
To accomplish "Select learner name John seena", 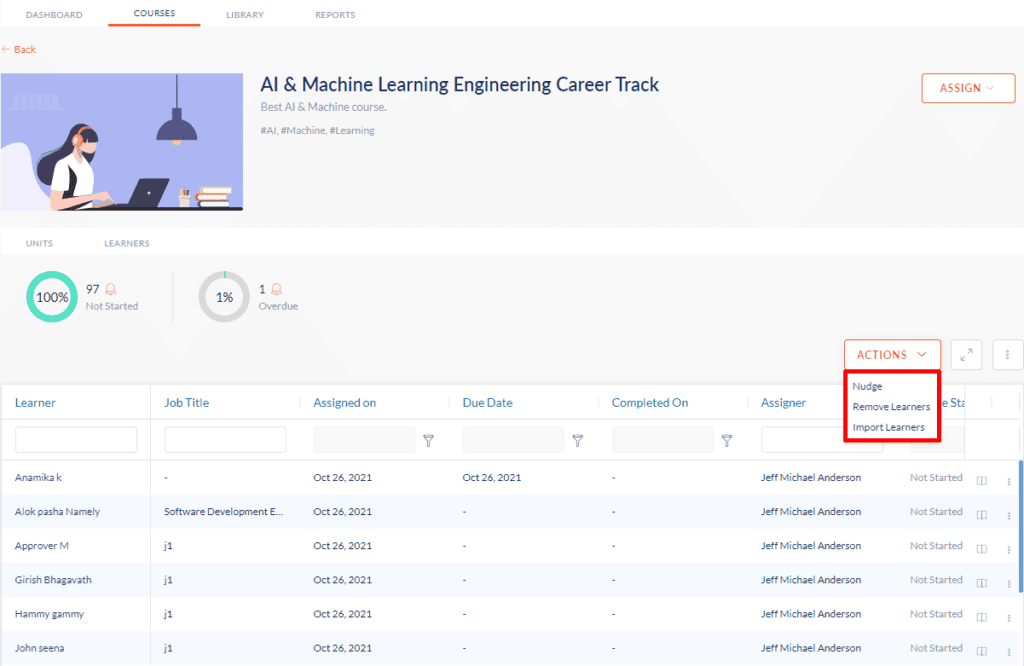I will (x=39, y=648).
